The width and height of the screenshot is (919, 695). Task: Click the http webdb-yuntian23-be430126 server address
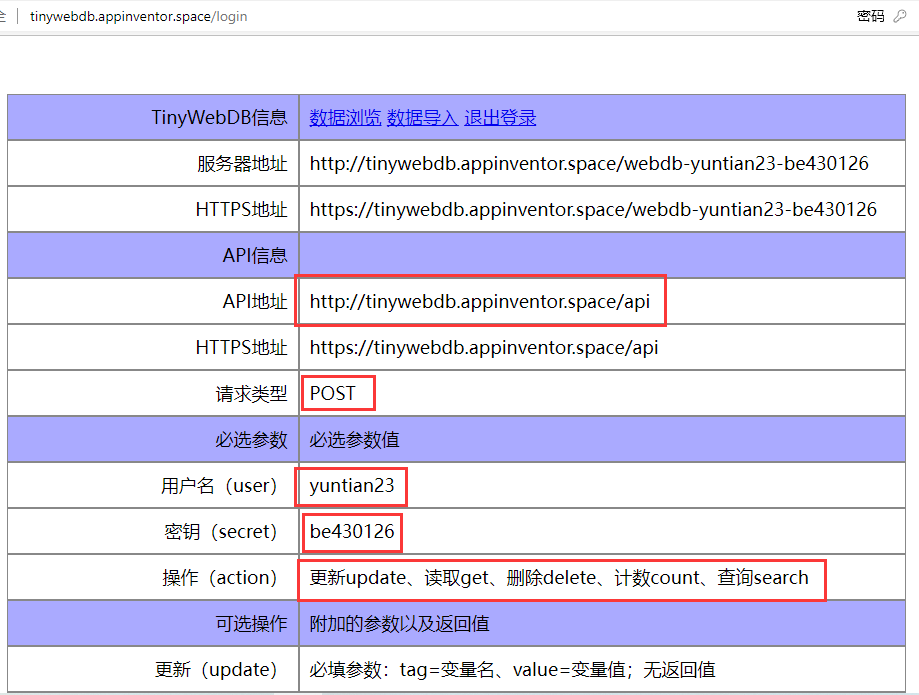click(x=589, y=163)
